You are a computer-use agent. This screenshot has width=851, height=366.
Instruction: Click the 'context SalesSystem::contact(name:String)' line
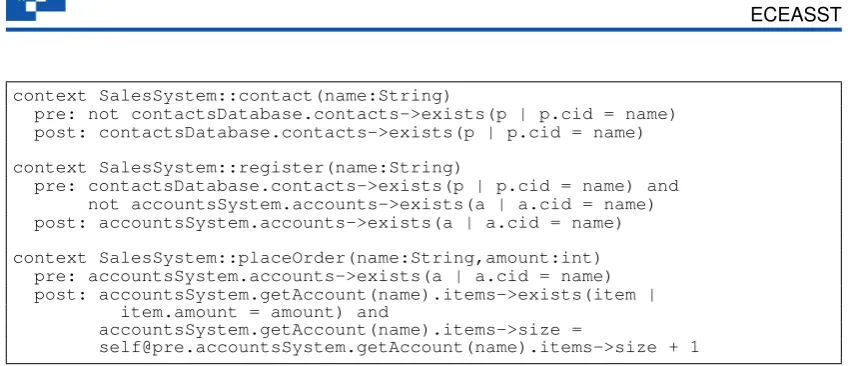[x=232, y=96]
